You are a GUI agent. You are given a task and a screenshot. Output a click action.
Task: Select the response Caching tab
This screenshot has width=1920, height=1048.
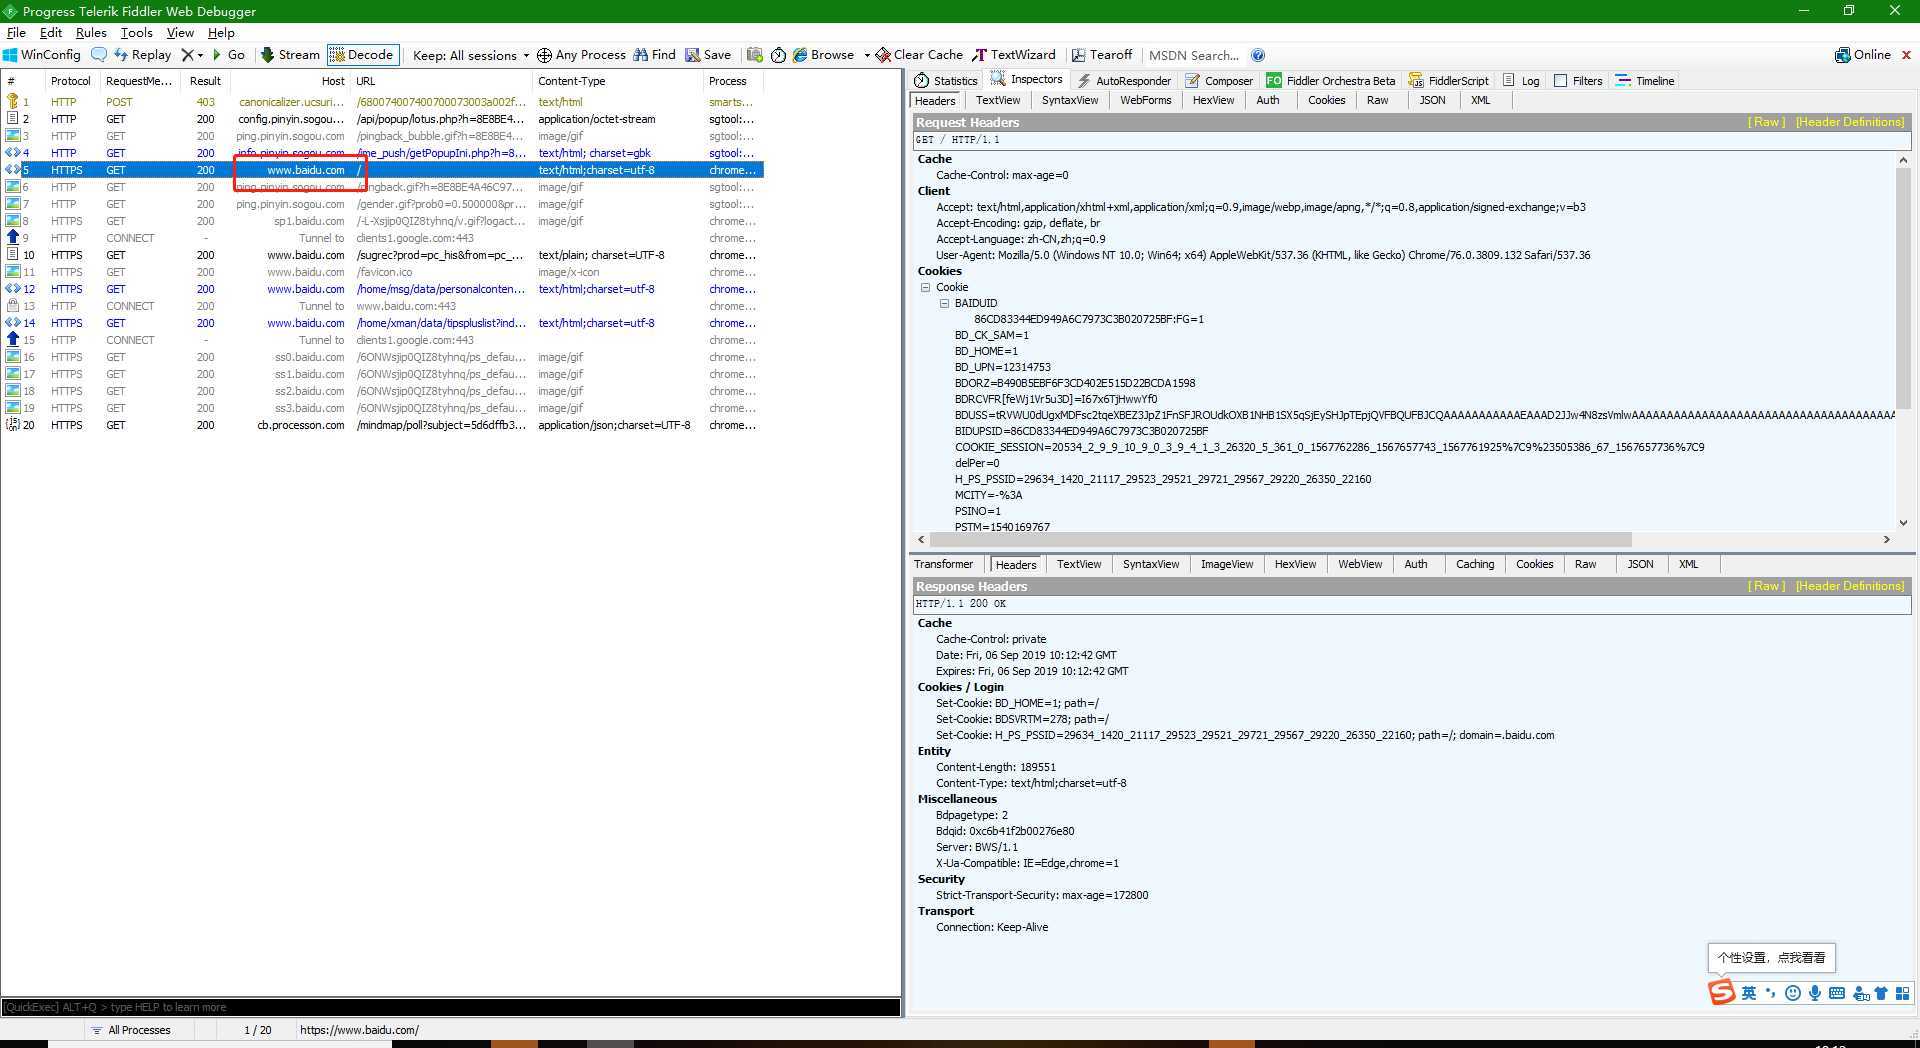click(1475, 564)
